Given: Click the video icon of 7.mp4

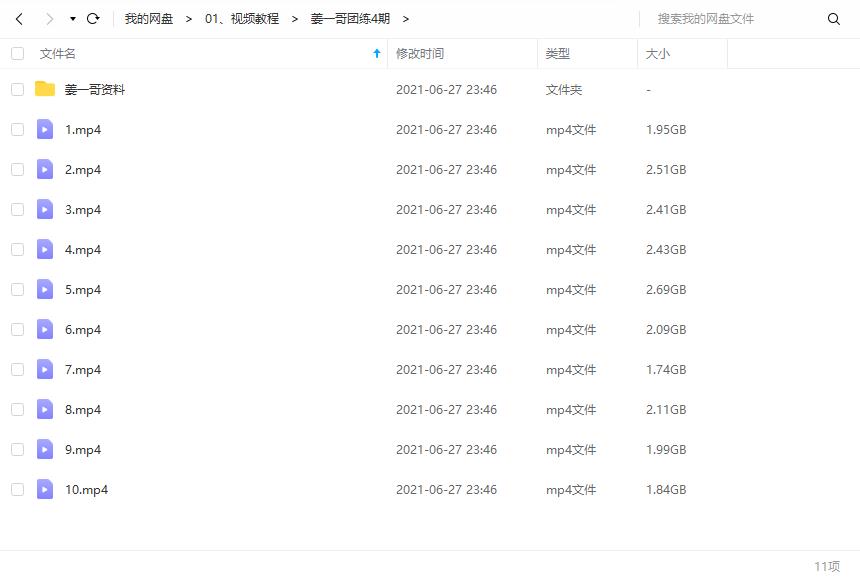Looking at the screenshot, I should (45, 370).
